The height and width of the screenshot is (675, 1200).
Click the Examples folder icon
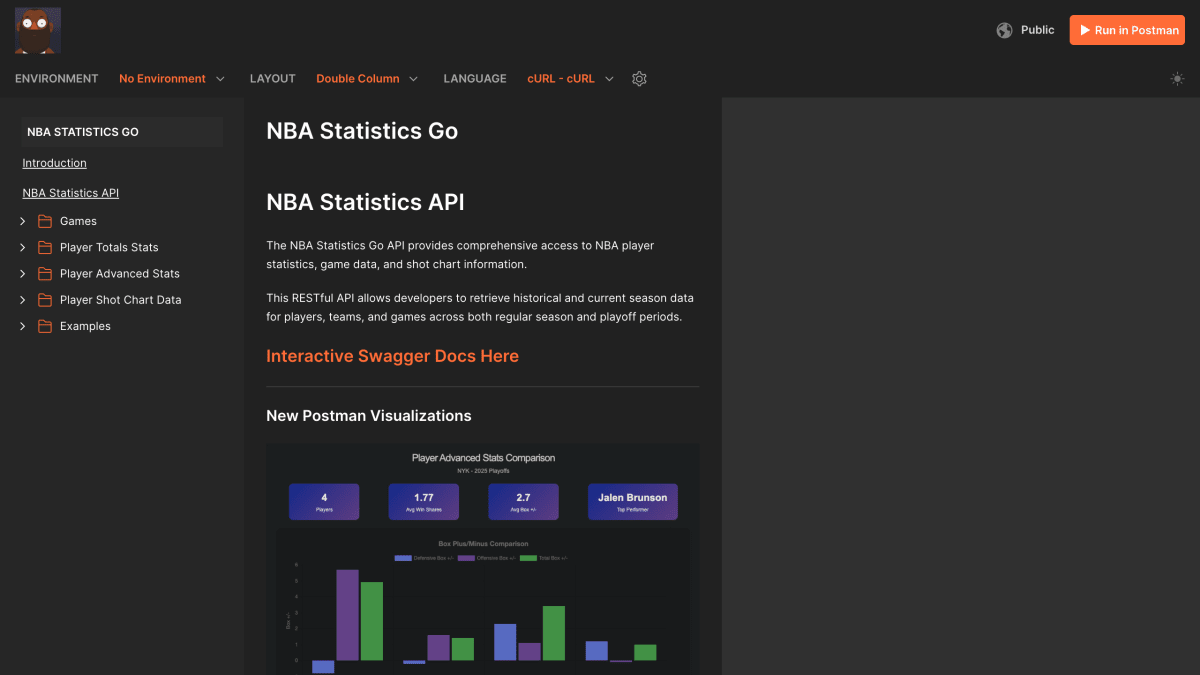45,326
